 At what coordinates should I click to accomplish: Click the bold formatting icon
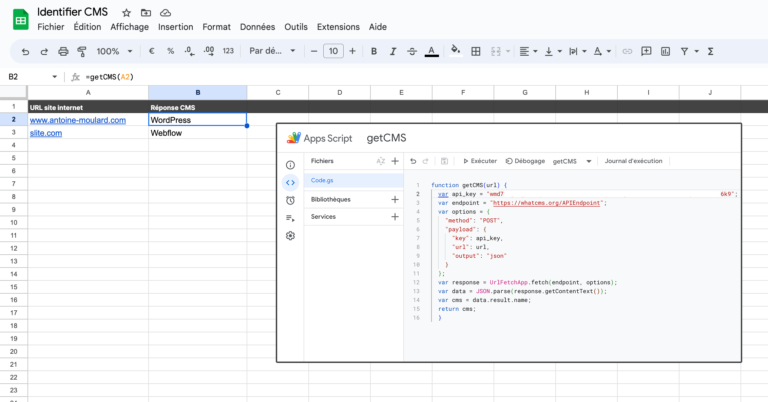point(374,51)
